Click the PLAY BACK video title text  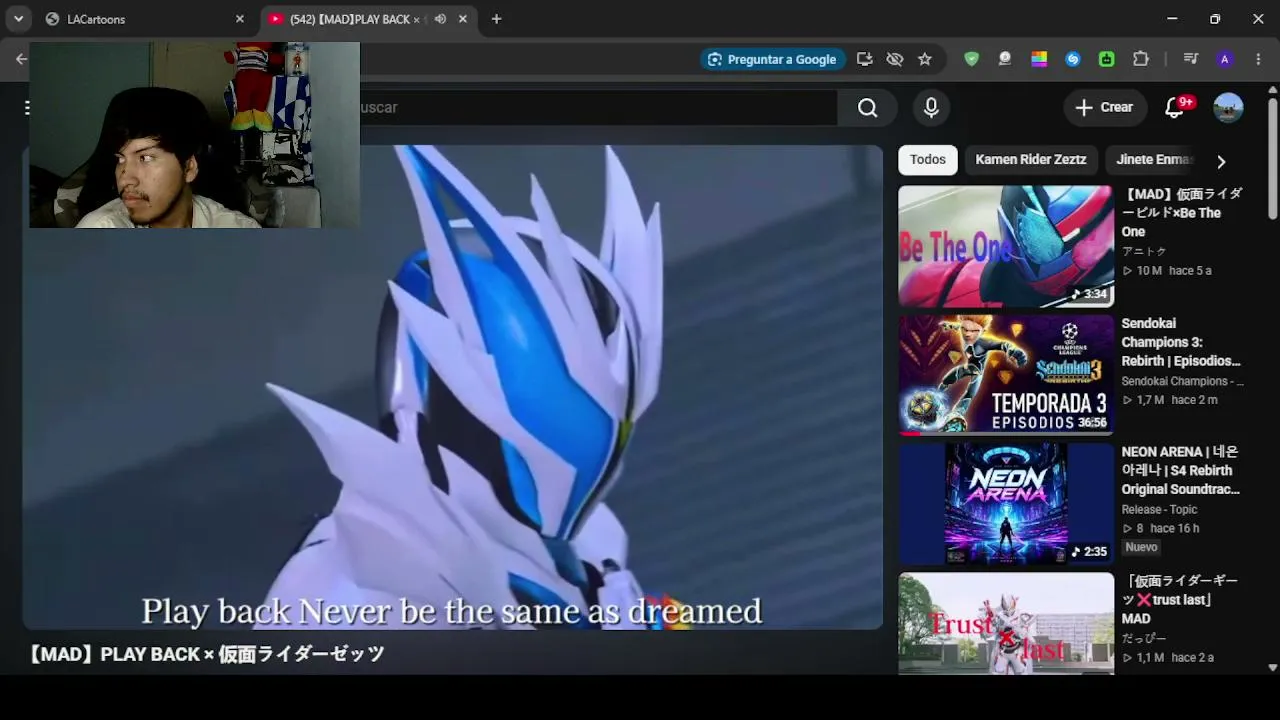(x=206, y=654)
